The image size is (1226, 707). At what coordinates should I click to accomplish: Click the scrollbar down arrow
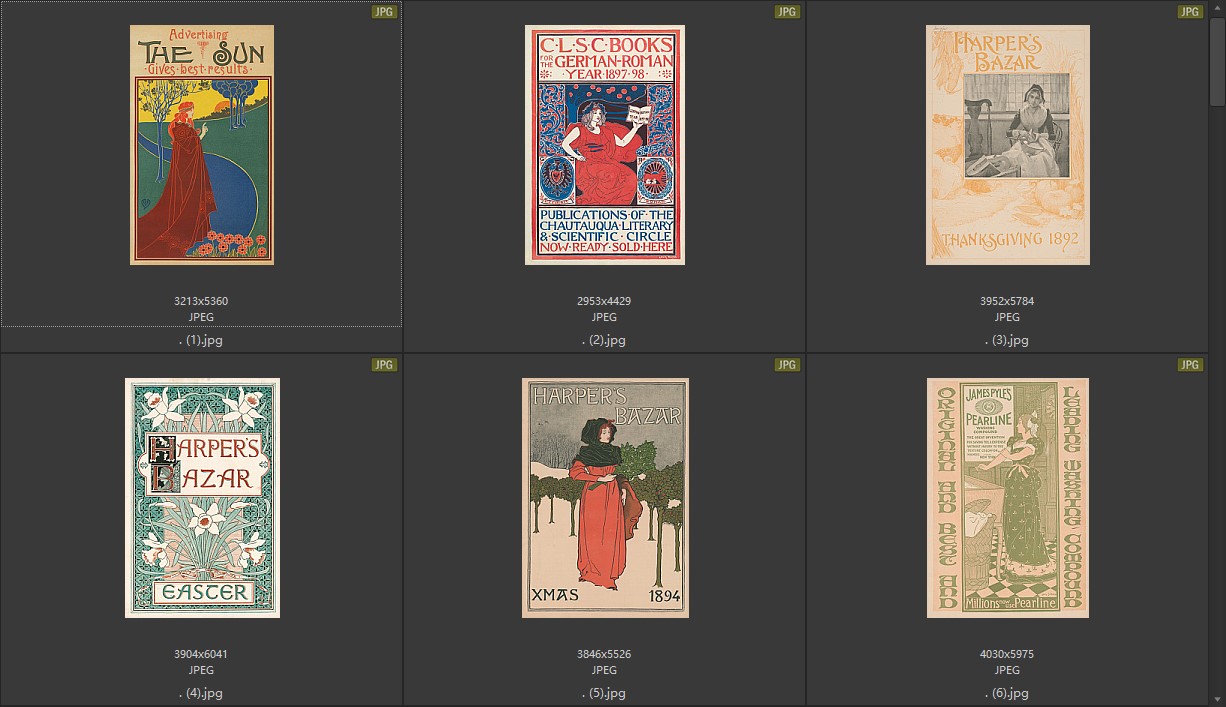1216,699
